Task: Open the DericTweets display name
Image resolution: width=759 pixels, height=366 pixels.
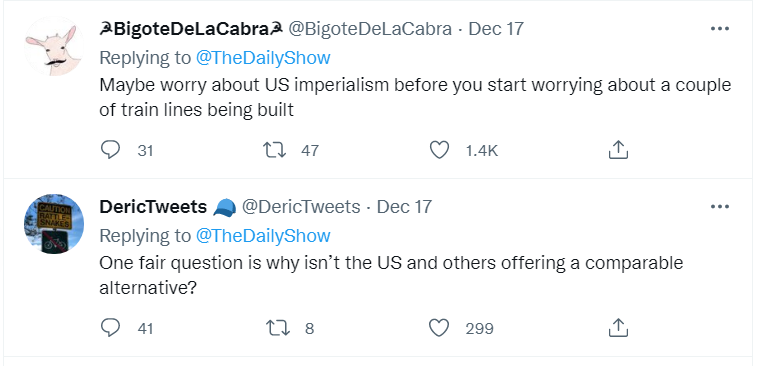Action: pyautogui.click(x=153, y=207)
